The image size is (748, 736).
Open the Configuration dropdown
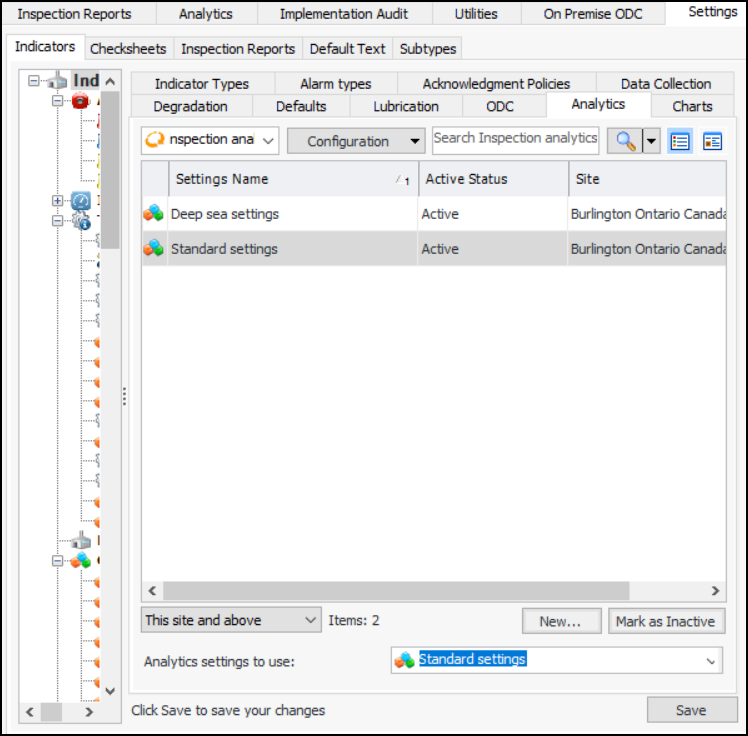click(356, 141)
